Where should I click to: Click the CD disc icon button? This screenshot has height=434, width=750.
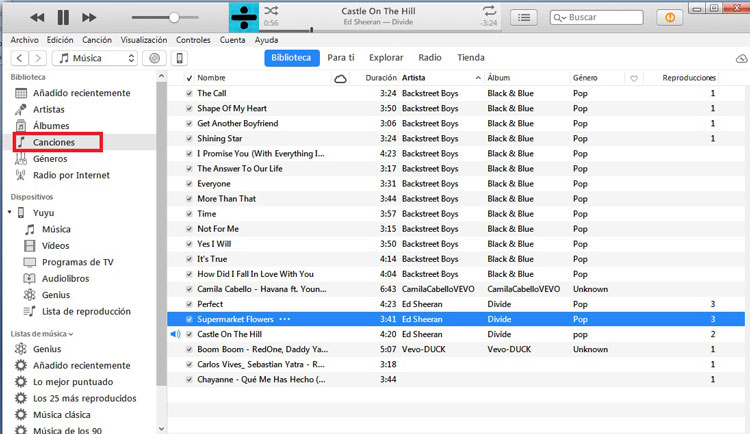click(154, 58)
